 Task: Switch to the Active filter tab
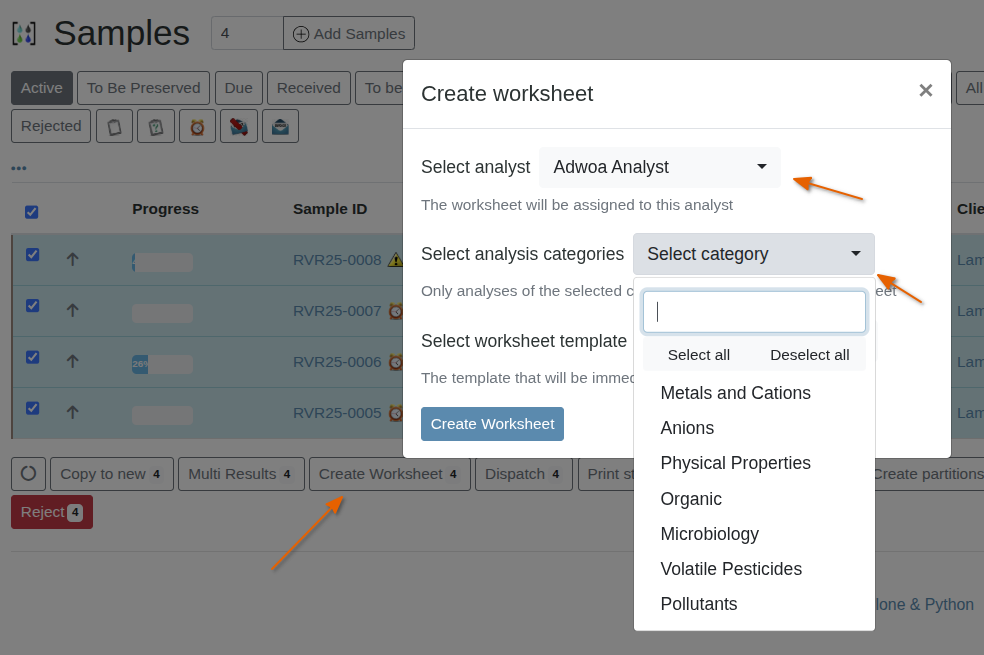41,88
